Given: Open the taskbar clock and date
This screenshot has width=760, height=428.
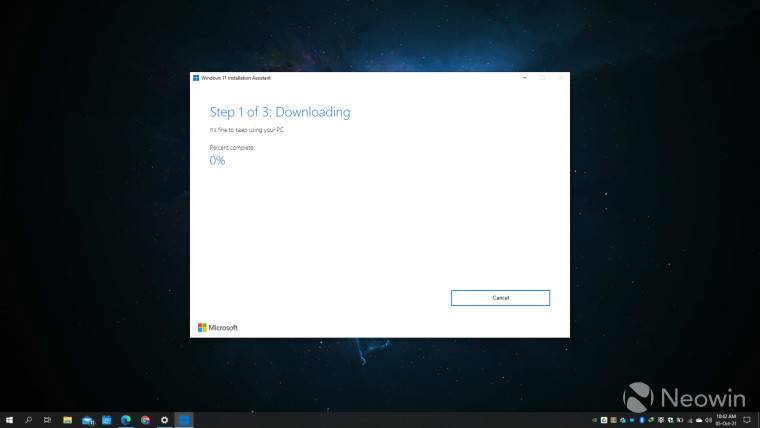Looking at the screenshot, I should [x=726, y=420].
